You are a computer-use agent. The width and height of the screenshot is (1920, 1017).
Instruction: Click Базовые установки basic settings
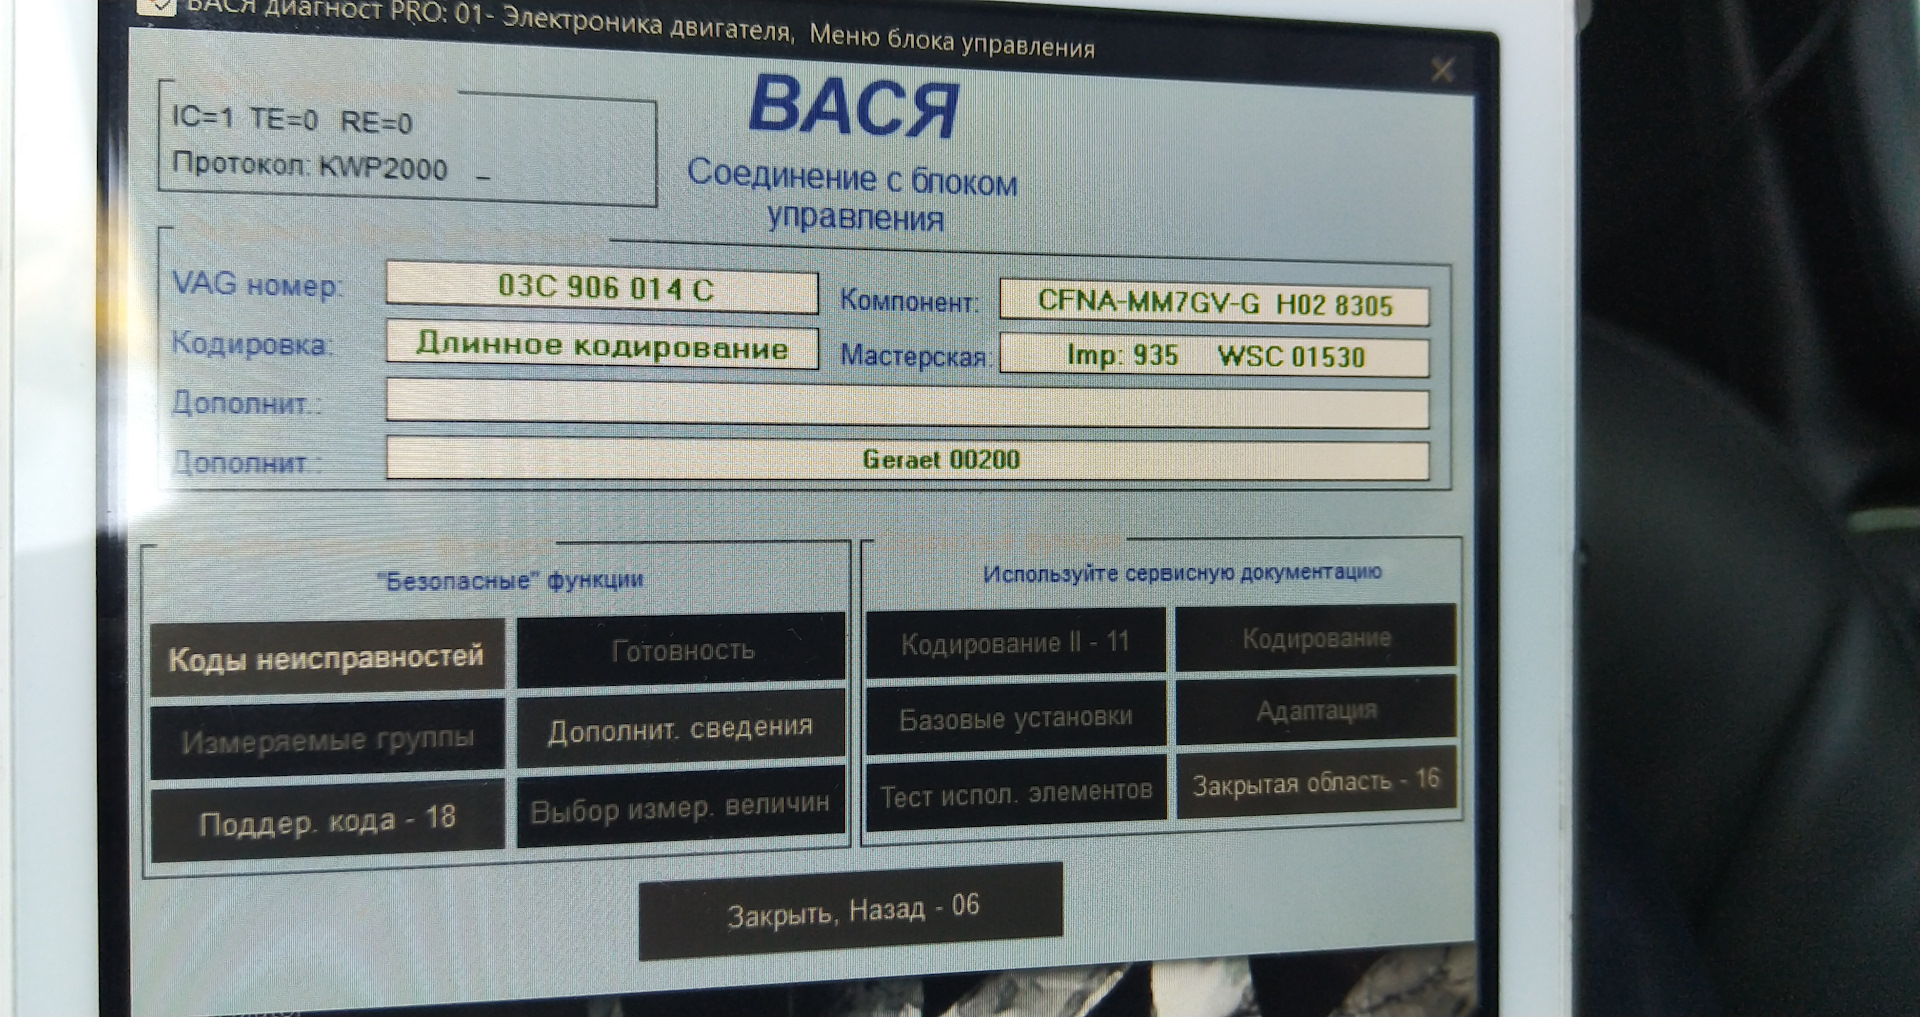point(1016,717)
